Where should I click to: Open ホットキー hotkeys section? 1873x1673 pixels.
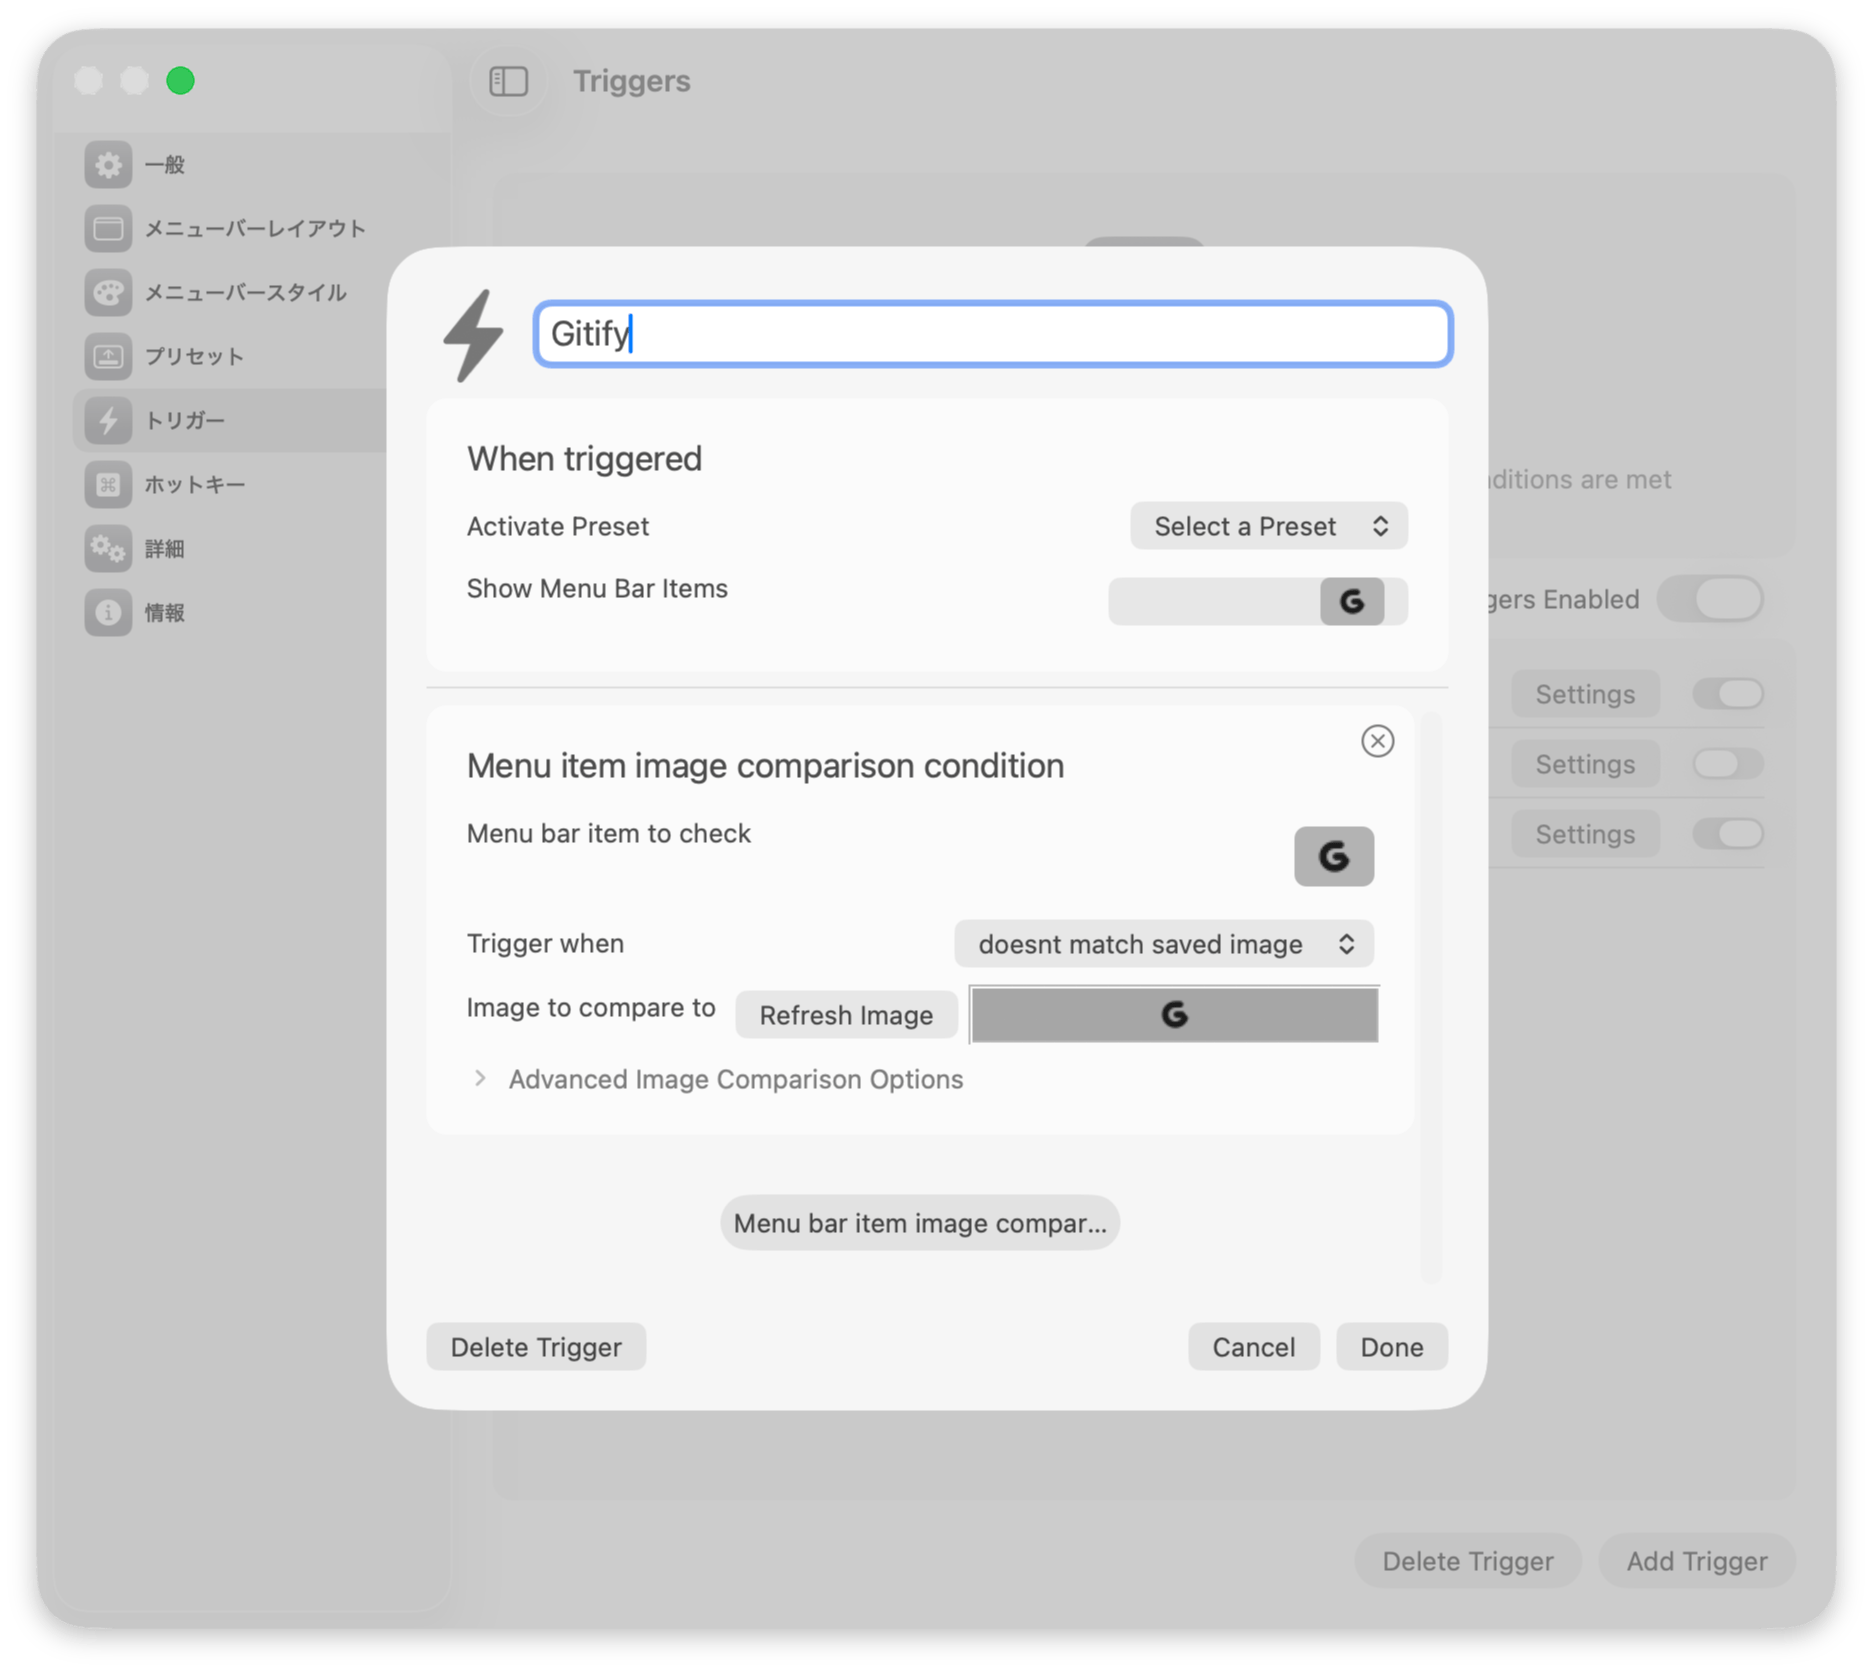pos(194,485)
